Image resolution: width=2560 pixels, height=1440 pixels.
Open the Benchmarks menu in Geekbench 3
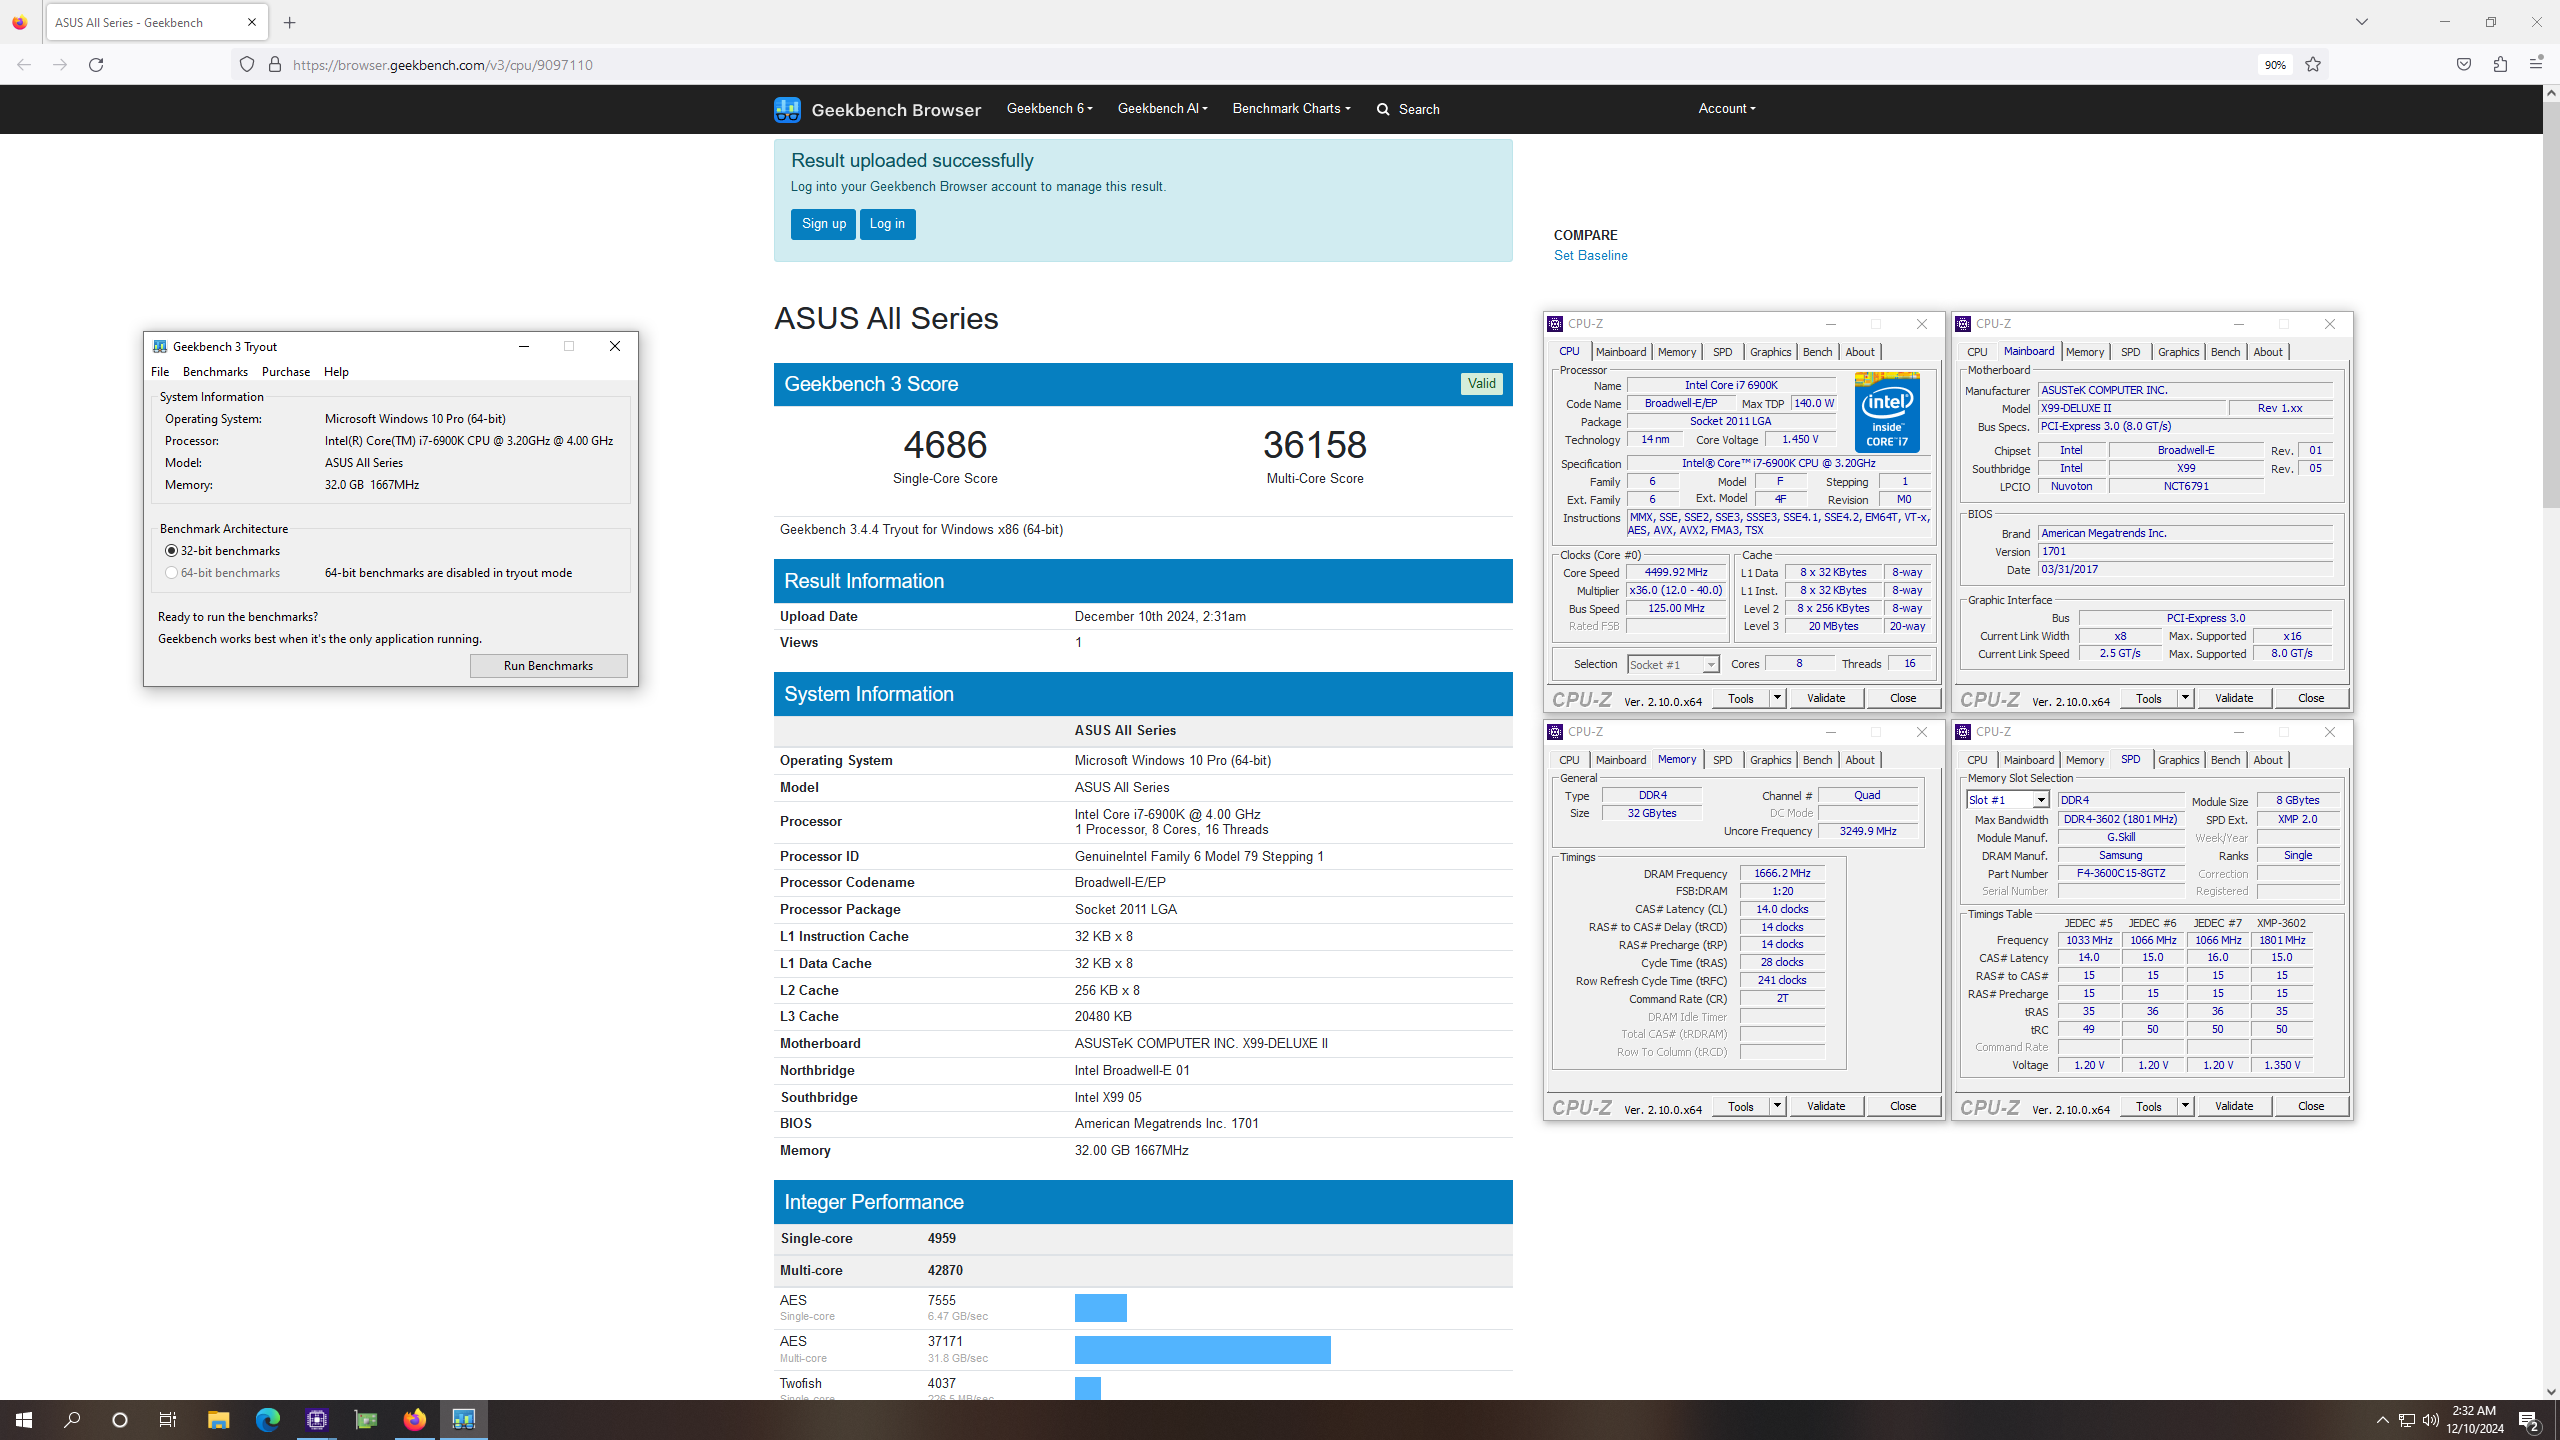215,372
